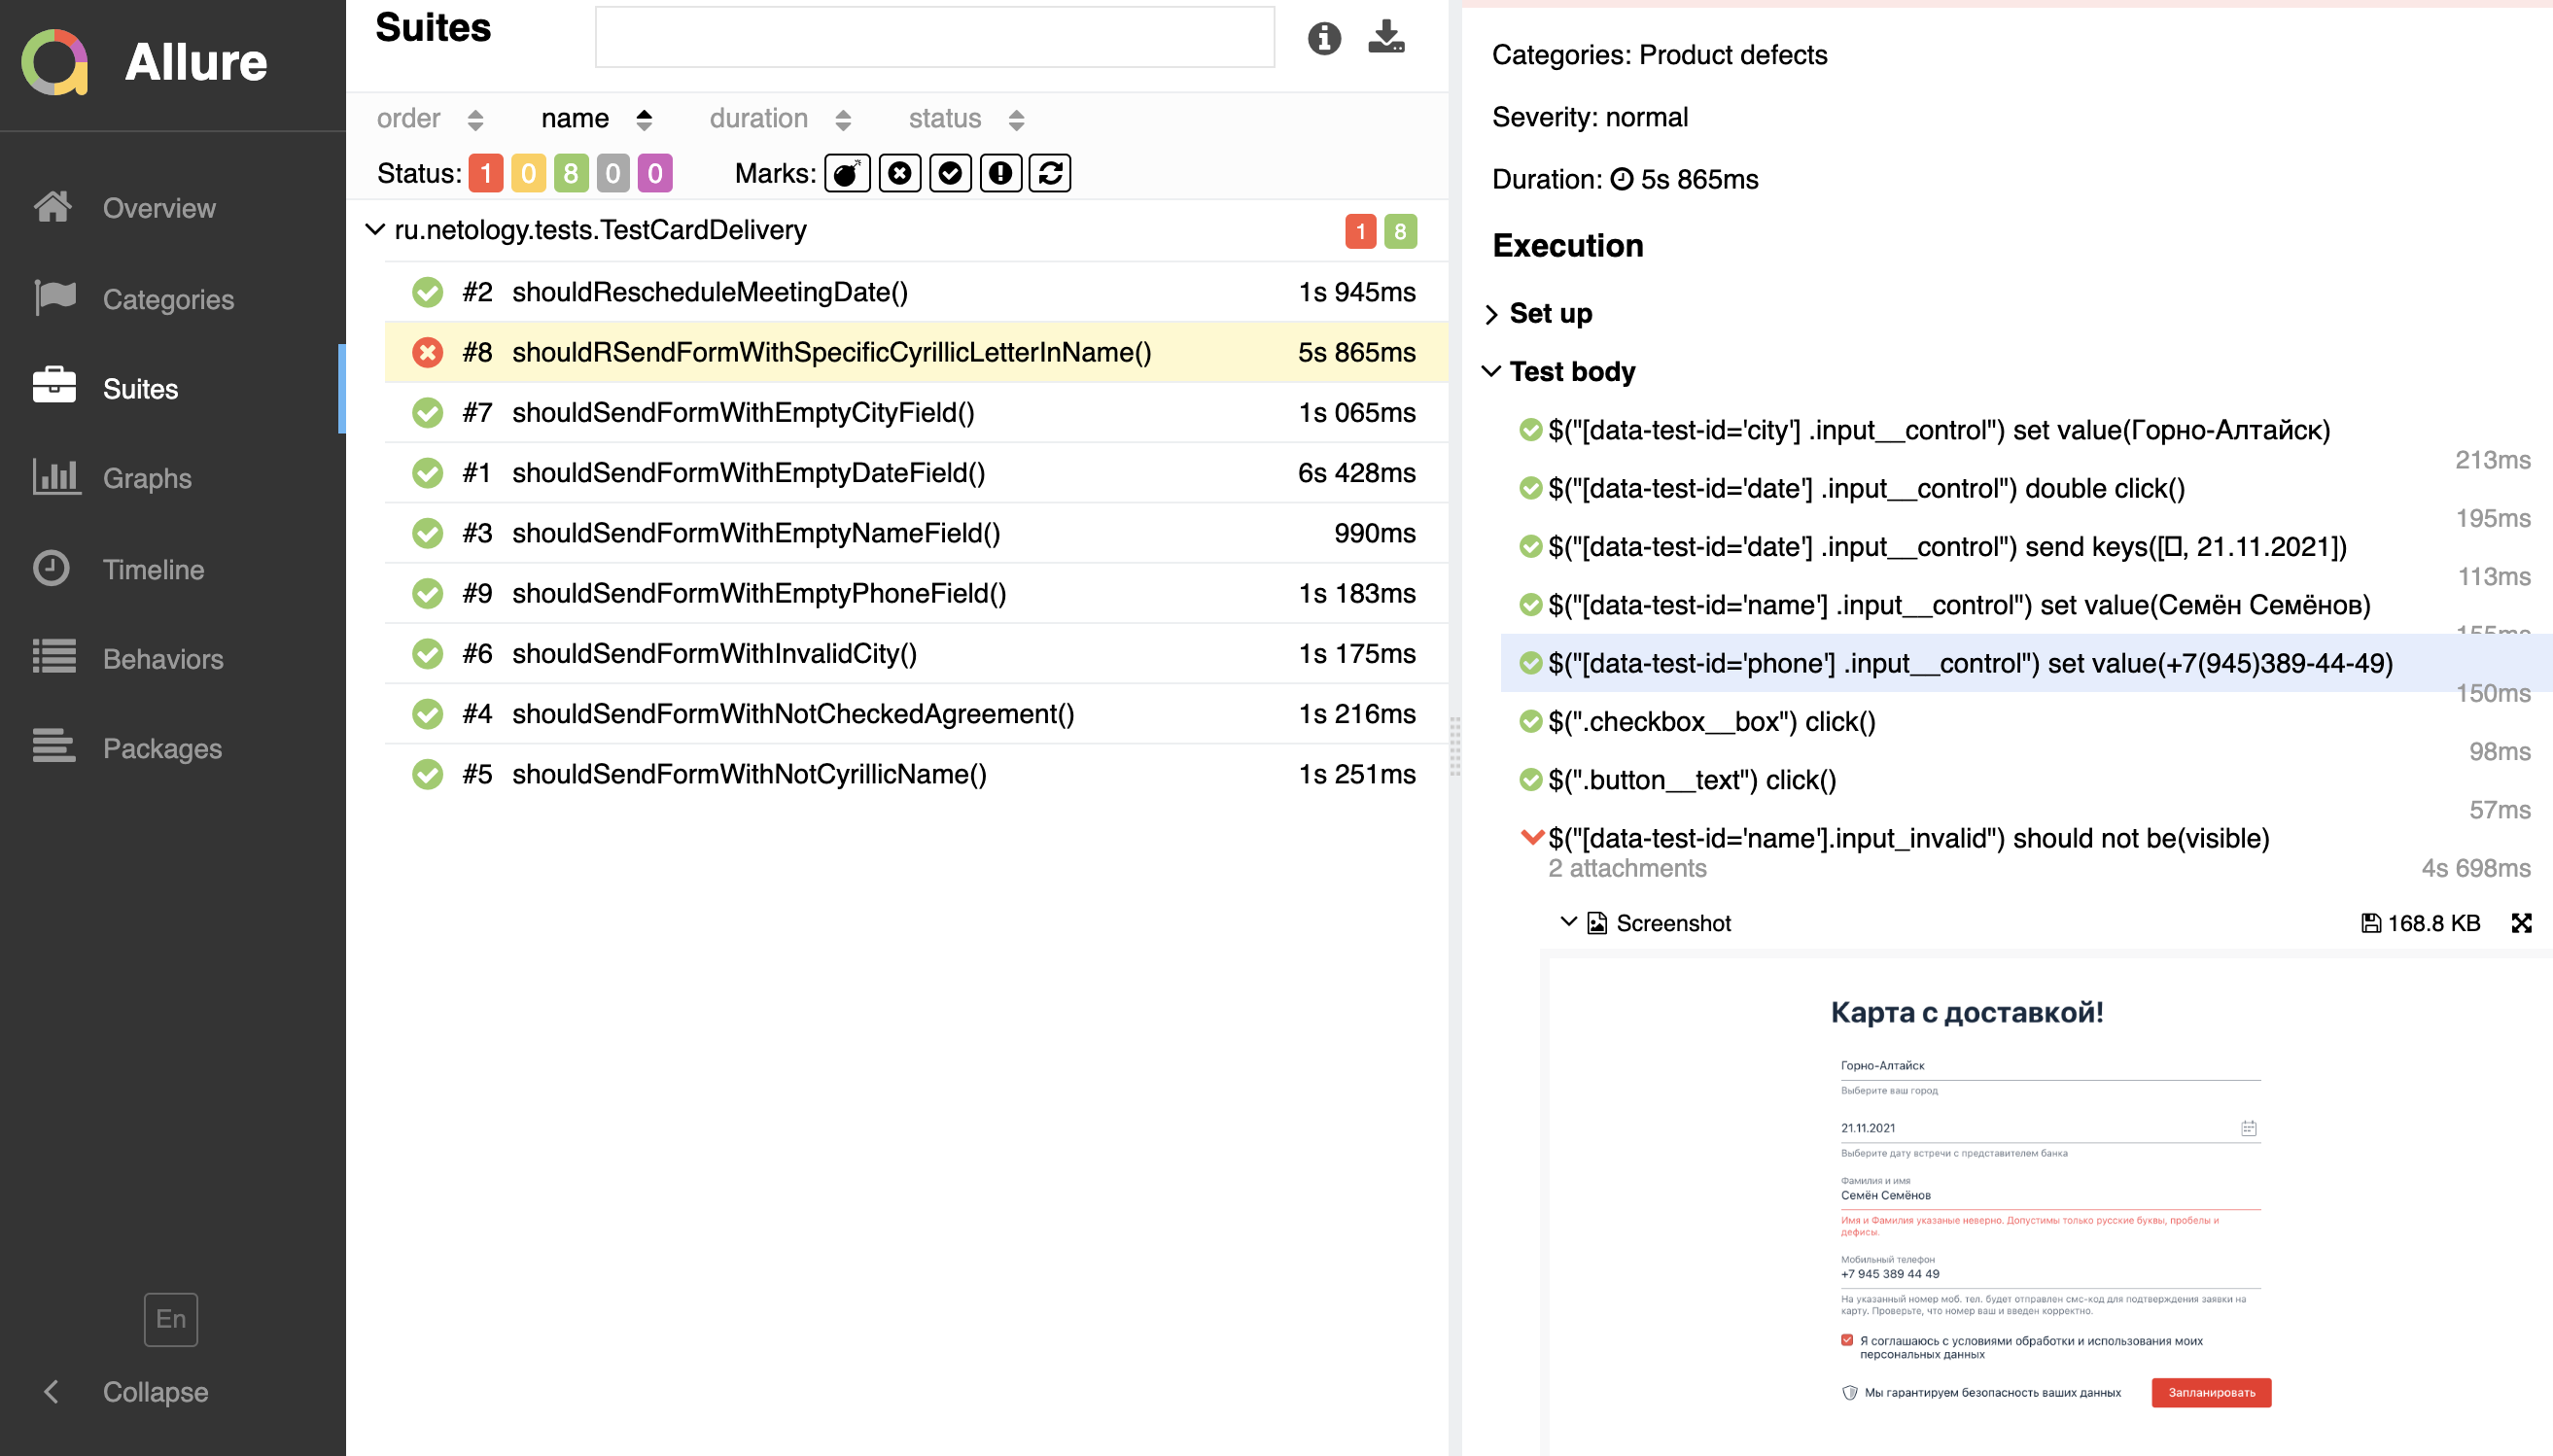
Task: Toggle the new failed mark filter
Action: click(x=899, y=173)
